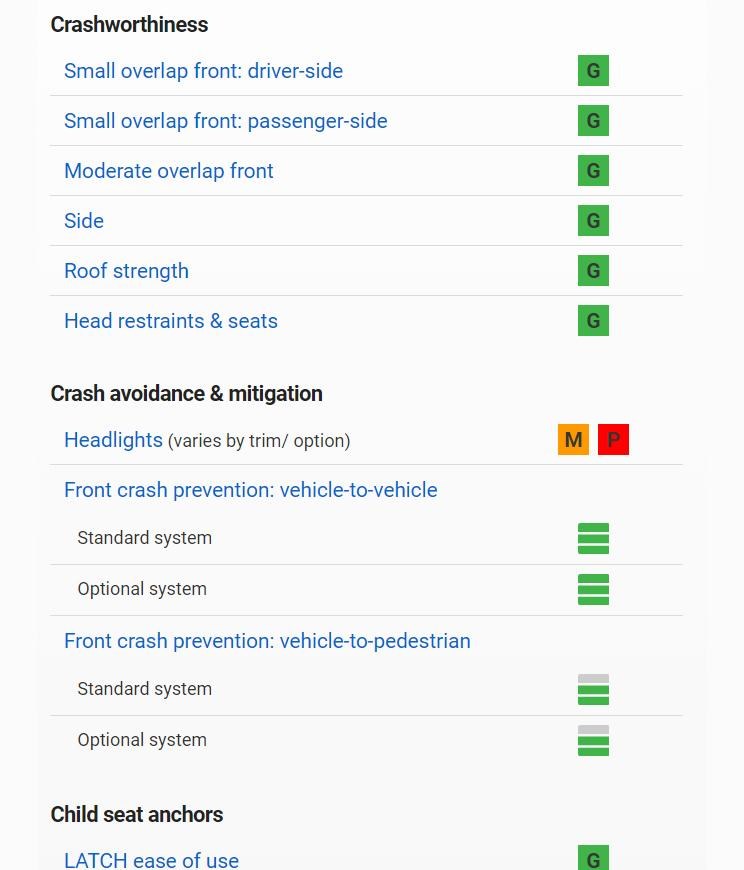The image size is (744, 870).
Task: Click vehicle-to-vehicle Standard system rating bars
Action: pyautogui.click(x=593, y=538)
